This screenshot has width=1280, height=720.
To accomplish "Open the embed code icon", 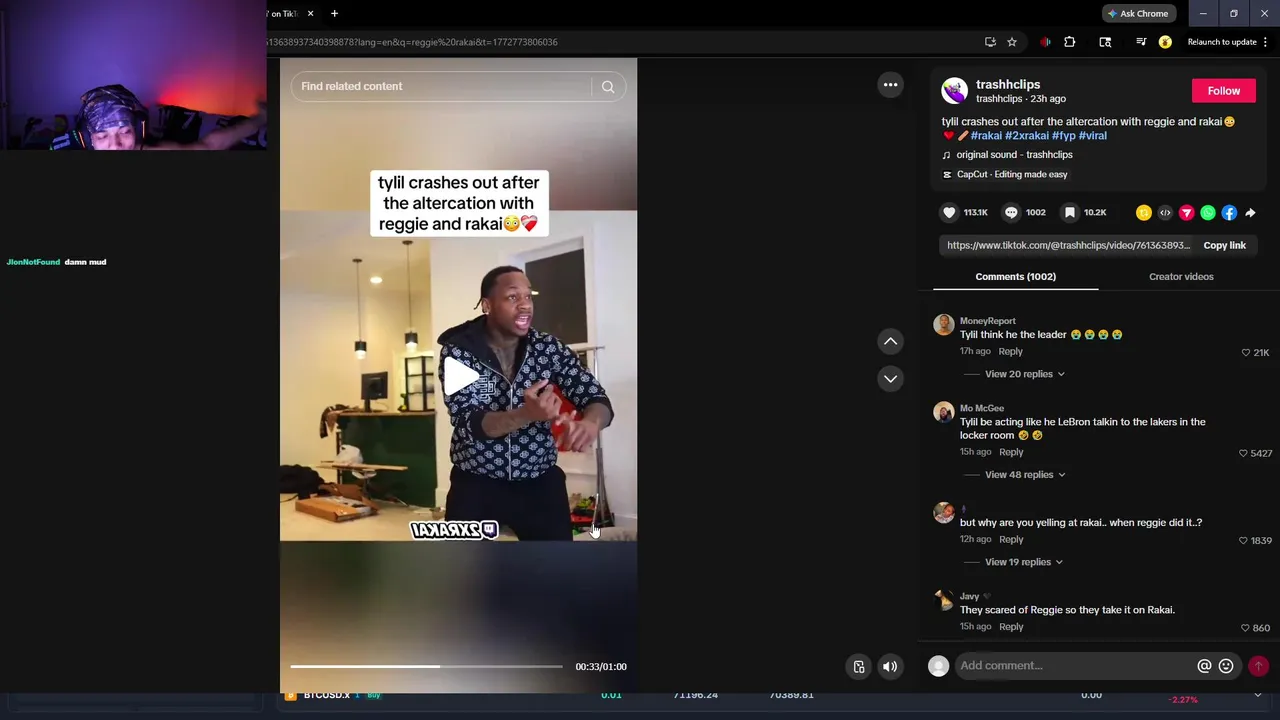I will pyautogui.click(x=1165, y=212).
